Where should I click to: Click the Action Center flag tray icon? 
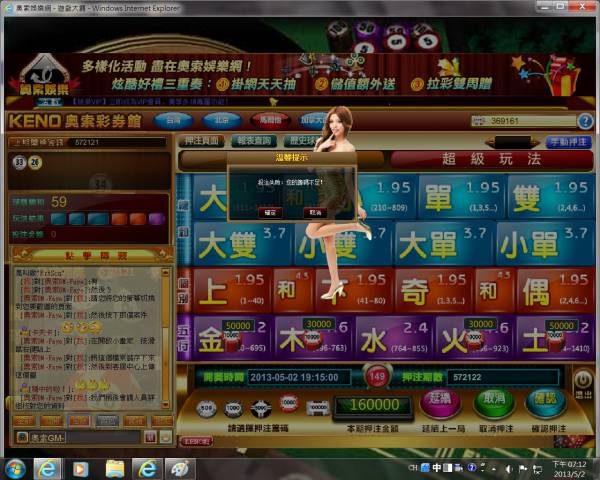pos(523,469)
